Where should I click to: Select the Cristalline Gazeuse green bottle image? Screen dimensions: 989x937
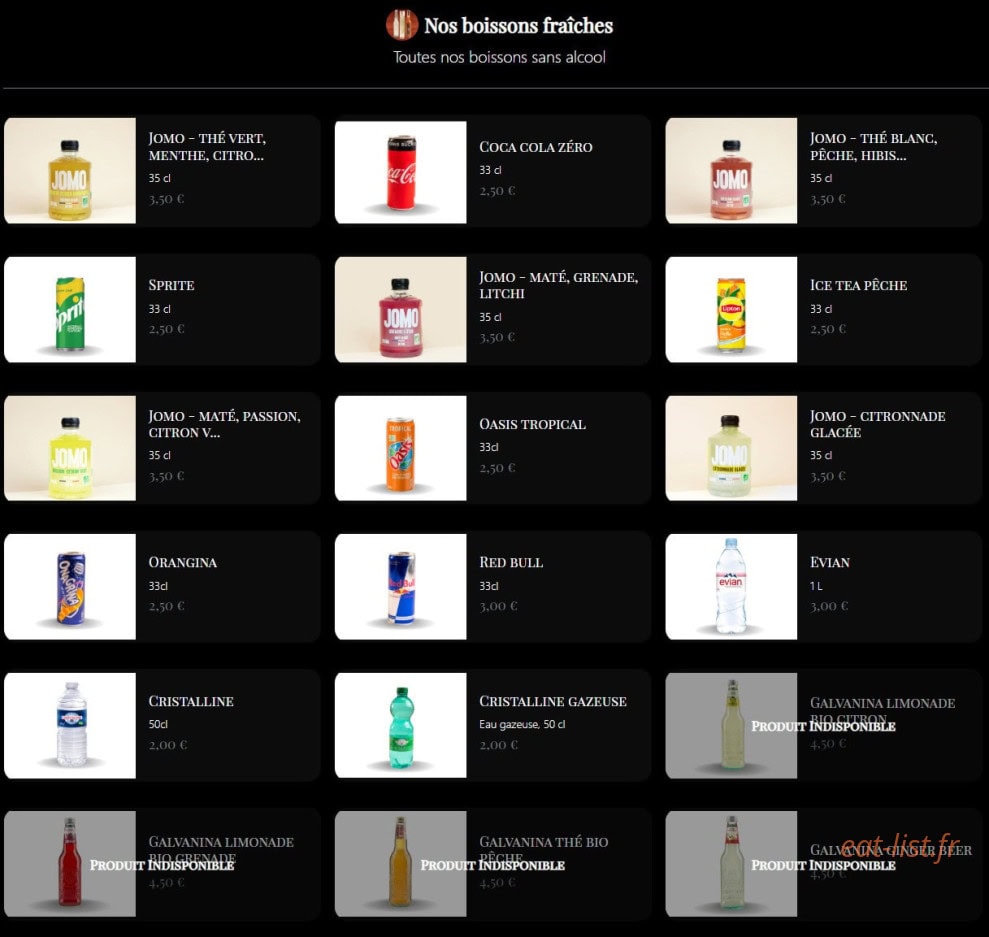click(401, 726)
